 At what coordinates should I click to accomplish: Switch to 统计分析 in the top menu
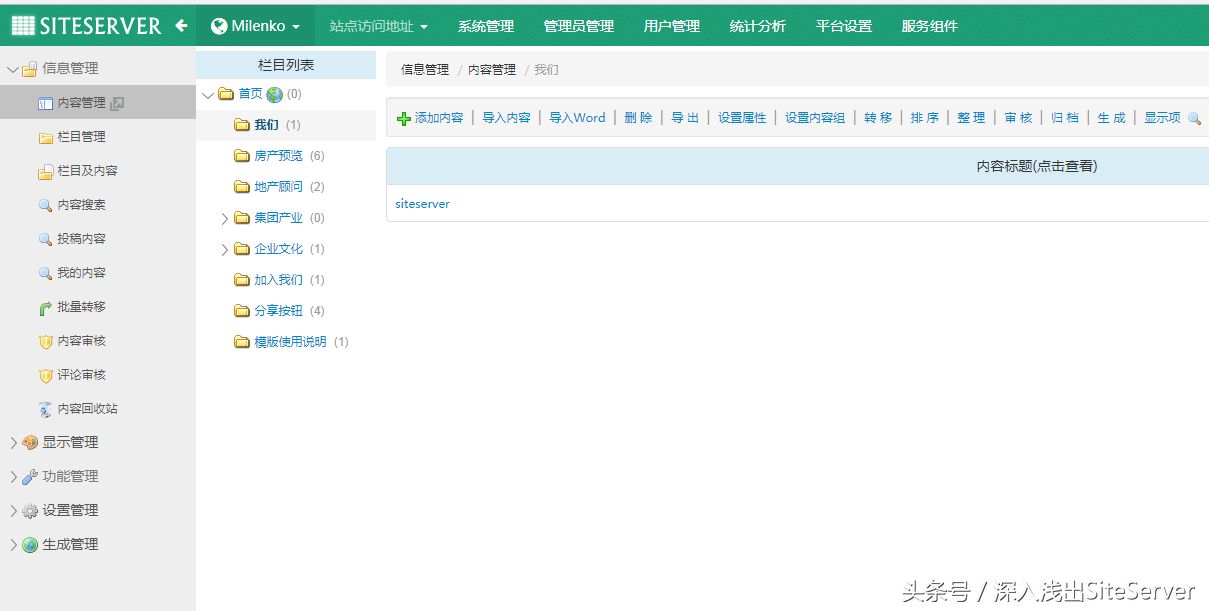tap(757, 26)
